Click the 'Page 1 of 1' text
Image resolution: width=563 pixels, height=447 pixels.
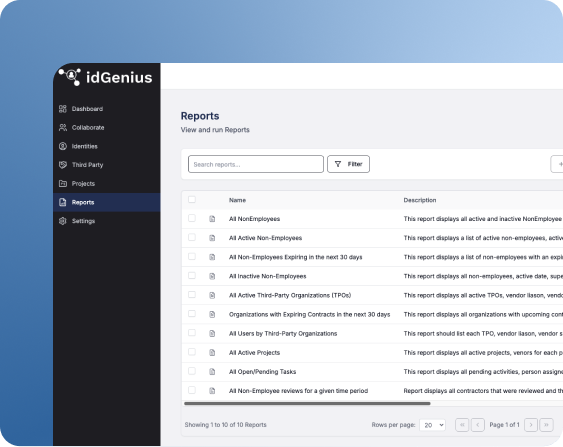tap(504, 425)
